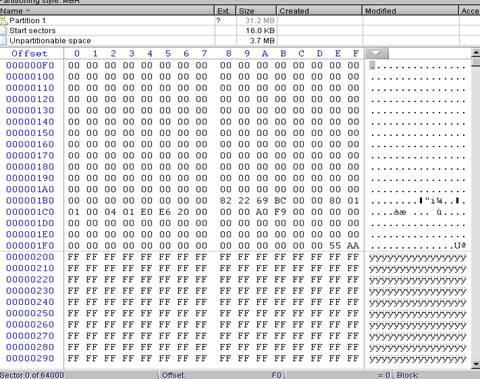Screen dimensions: 480x379
Task: Click the hex scrollbar down arrow
Action: (x=476, y=364)
